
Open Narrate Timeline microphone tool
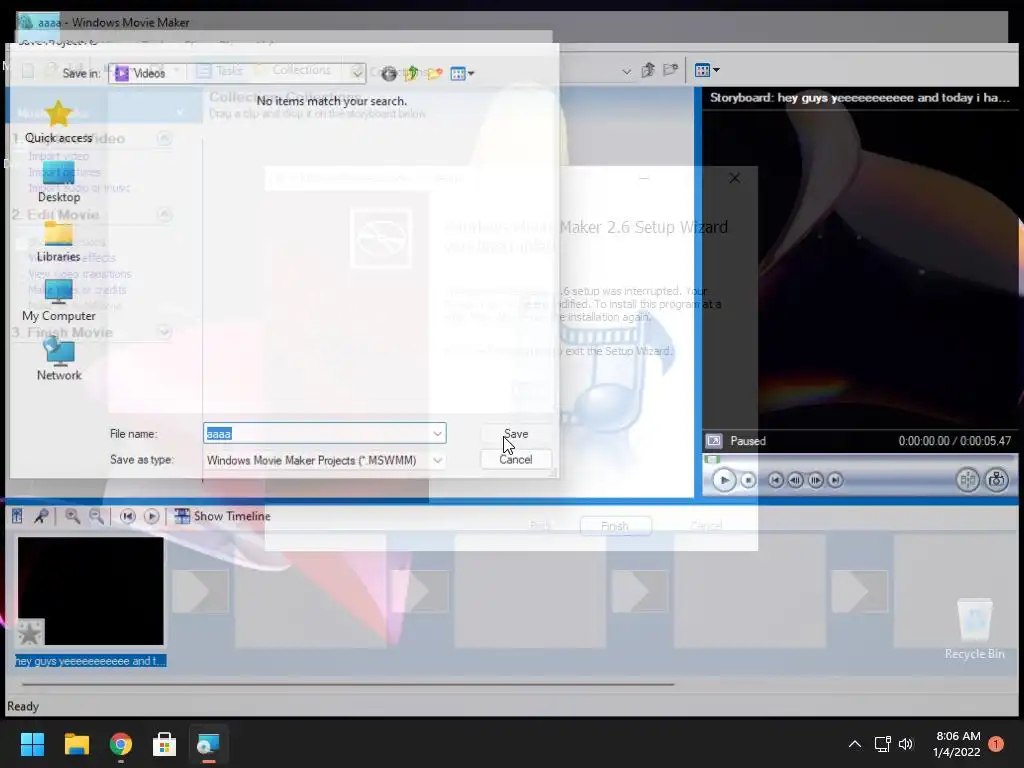point(41,516)
